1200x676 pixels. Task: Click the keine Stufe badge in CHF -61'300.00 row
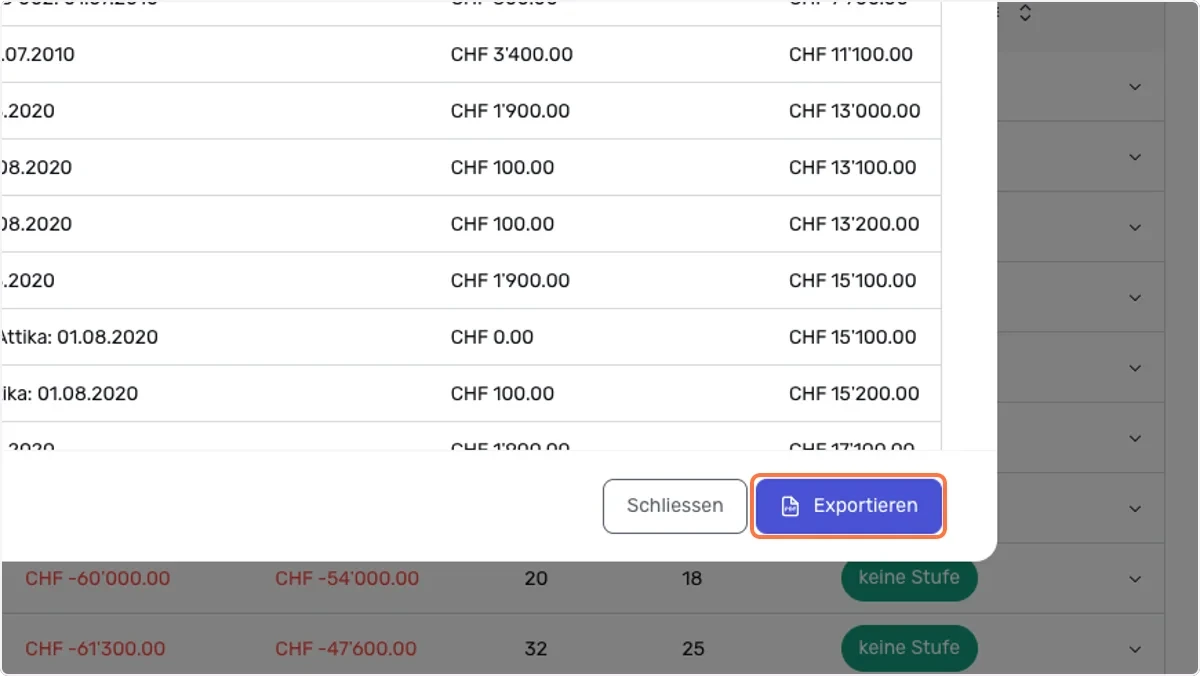tap(909, 647)
